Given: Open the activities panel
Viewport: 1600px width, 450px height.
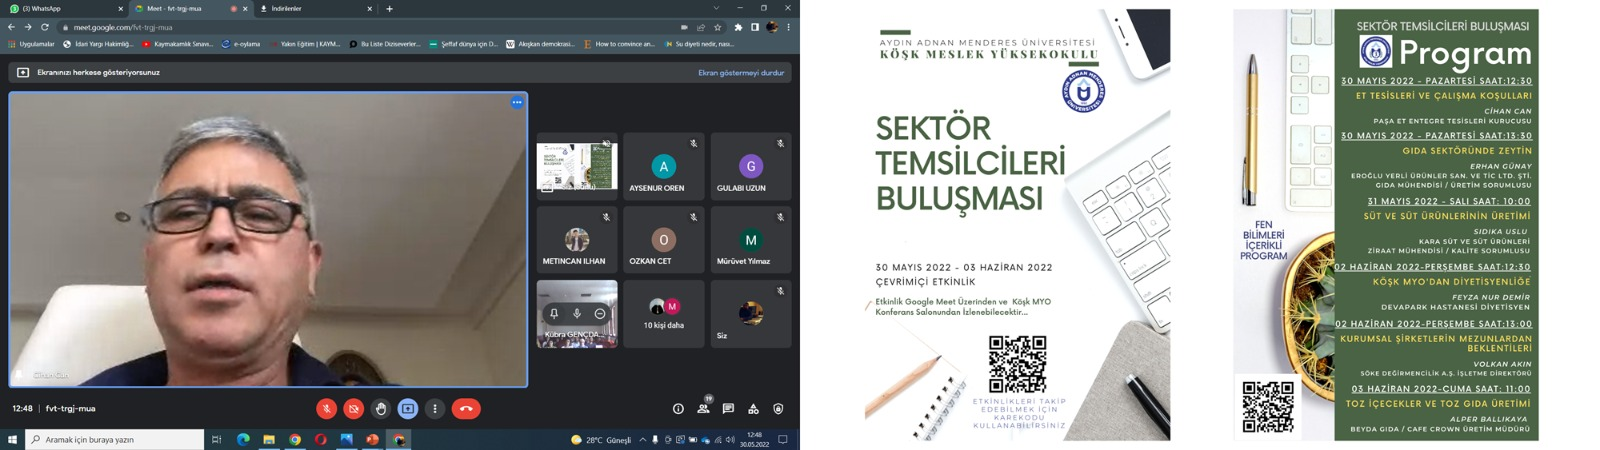Looking at the screenshot, I should tap(753, 409).
